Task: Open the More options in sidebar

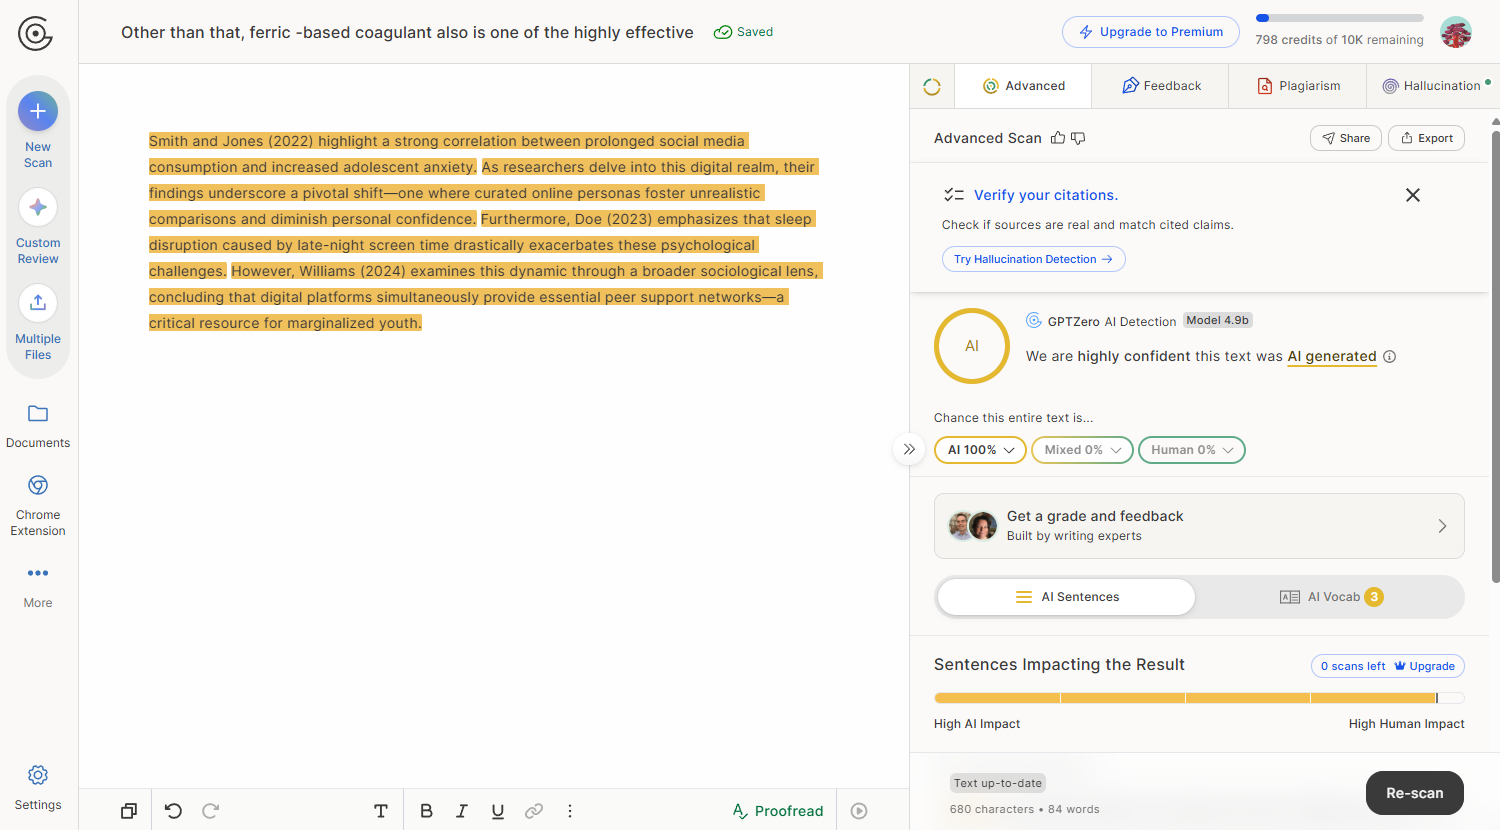Action: (38, 586)
